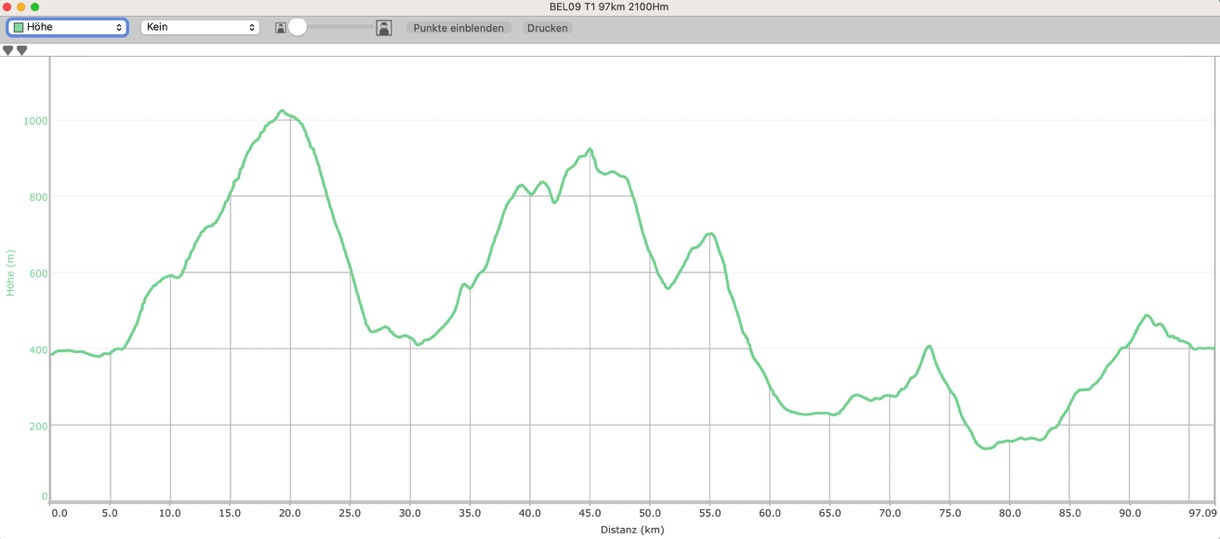Click the 25.0 distance axis label
Image resolution: width=1220 pixels, height=539 pixels.
350,513
